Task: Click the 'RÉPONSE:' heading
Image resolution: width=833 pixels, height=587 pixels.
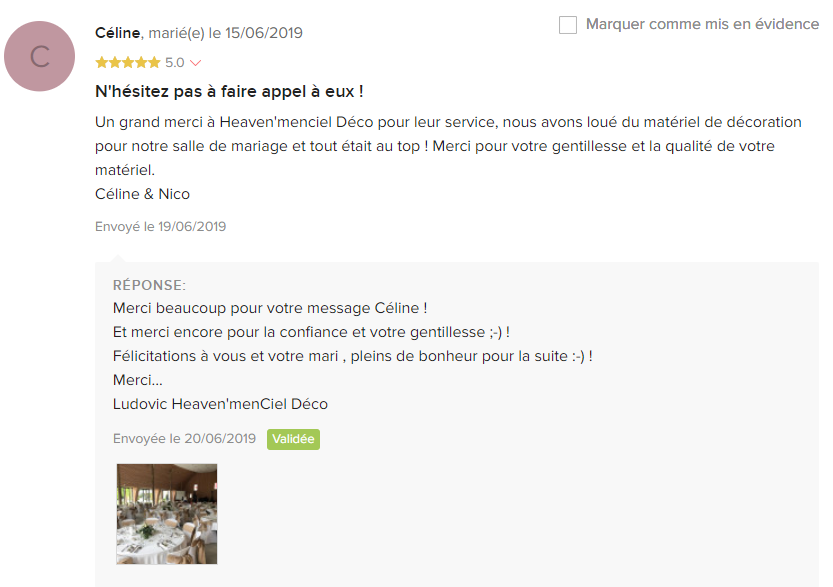Action: (x=149, y=285)
